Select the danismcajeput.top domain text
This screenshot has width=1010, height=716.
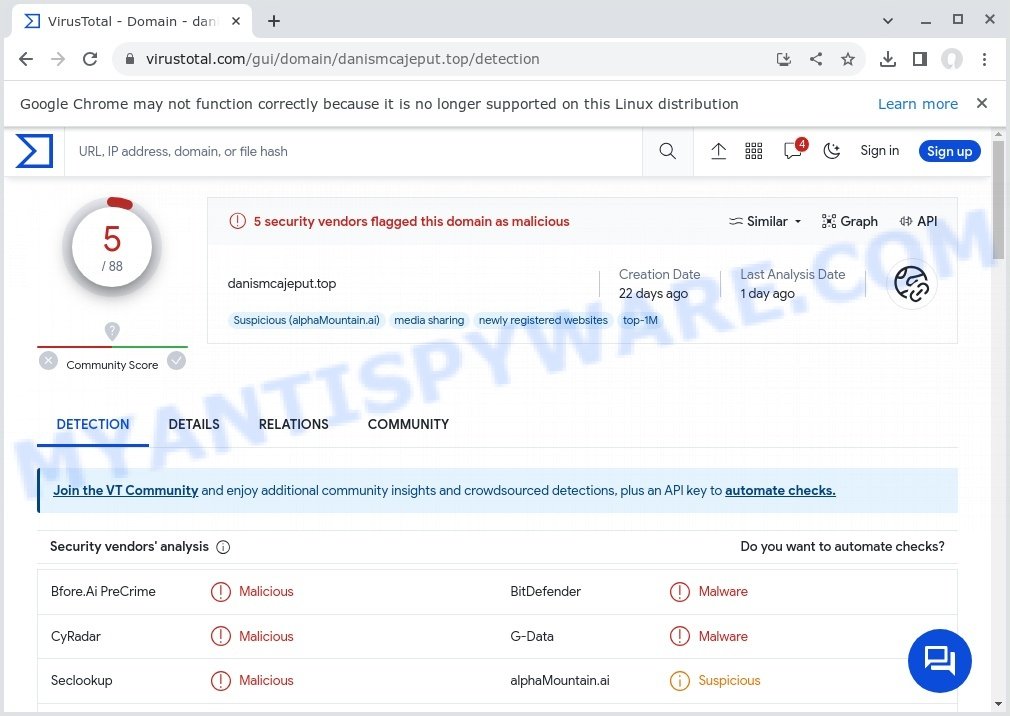coord(281,283)
